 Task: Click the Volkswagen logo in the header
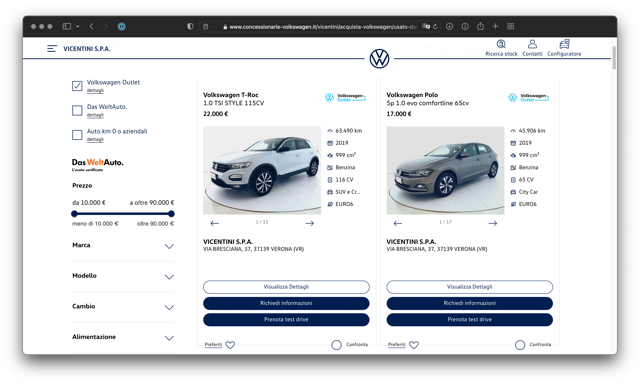pyautogui.click(x=379, y=59)
